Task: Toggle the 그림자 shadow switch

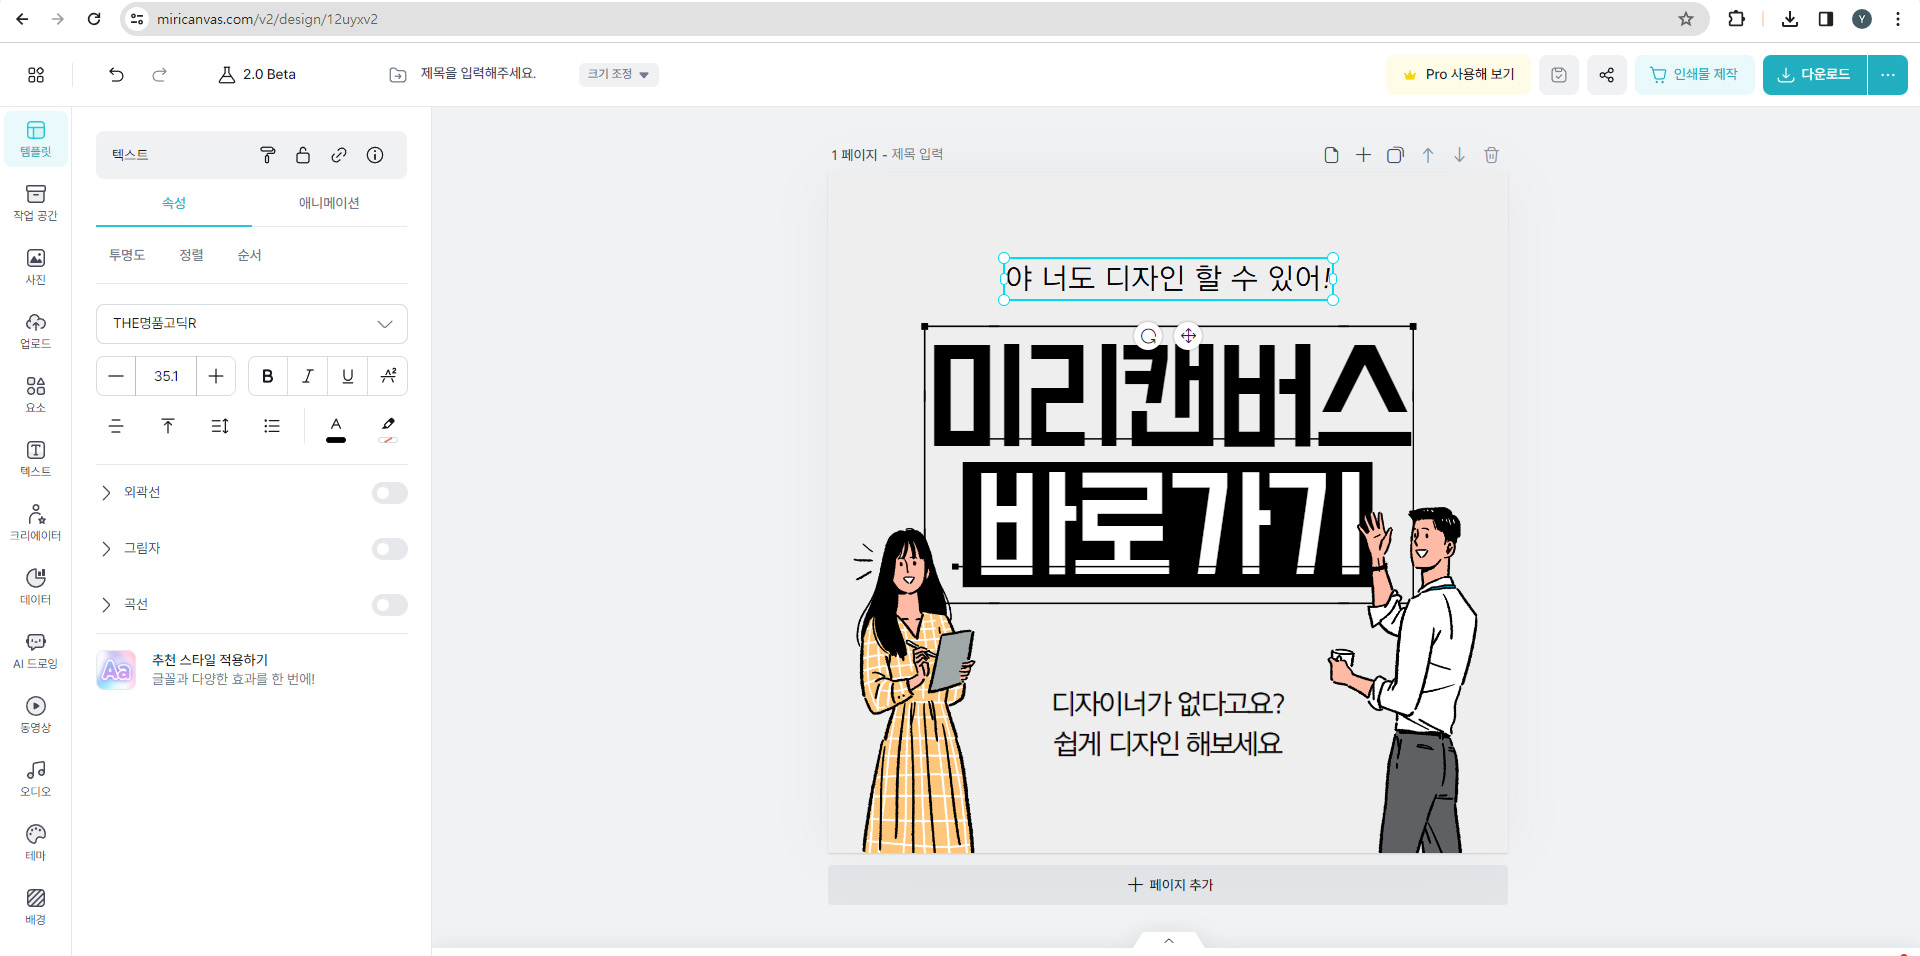Action: coord(390,549)
